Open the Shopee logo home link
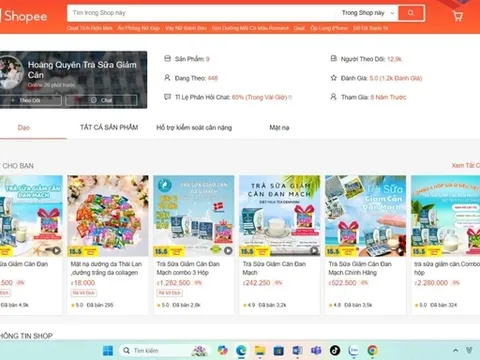Screen dimensions: 480x360 24,16
